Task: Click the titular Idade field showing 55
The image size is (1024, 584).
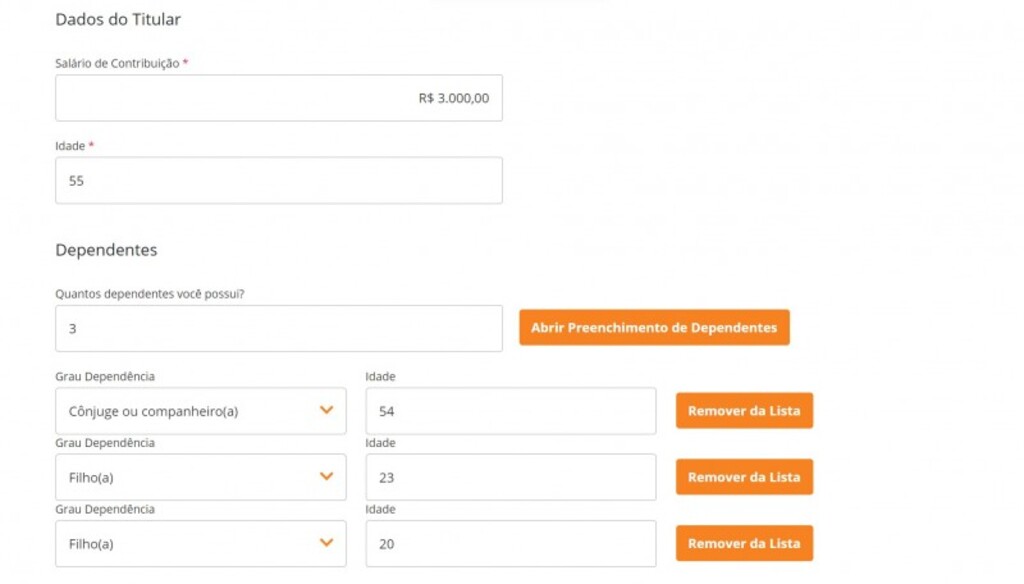Action: [278, 181]
